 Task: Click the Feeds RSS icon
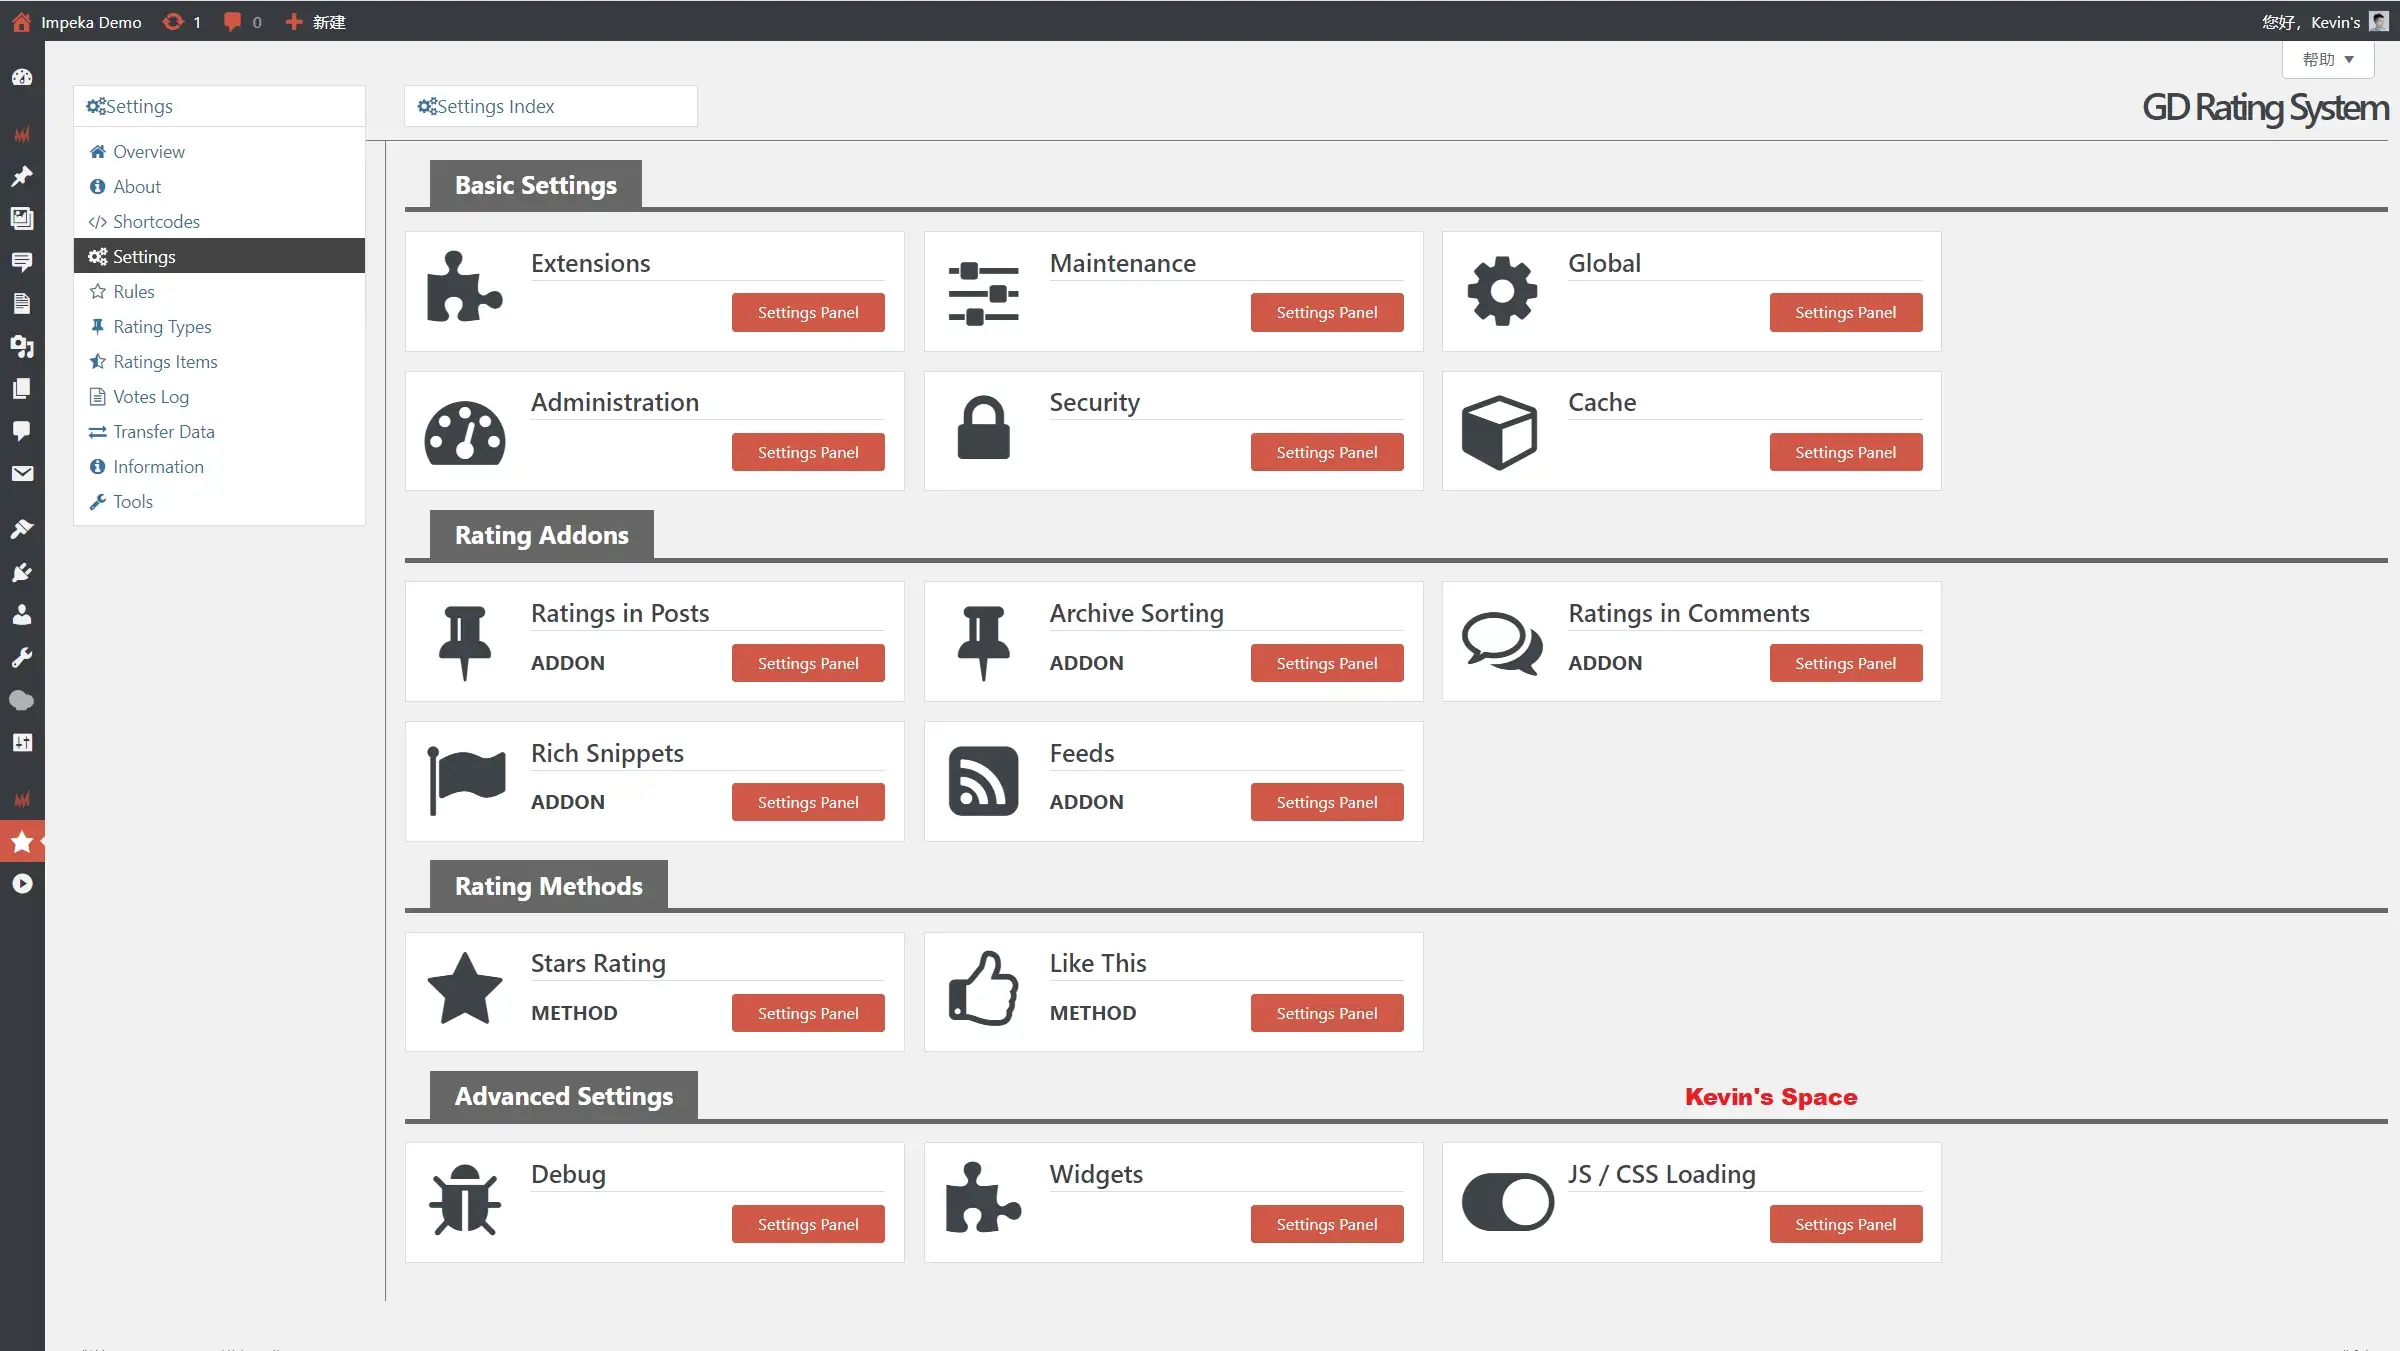click(x=983, y=781)
